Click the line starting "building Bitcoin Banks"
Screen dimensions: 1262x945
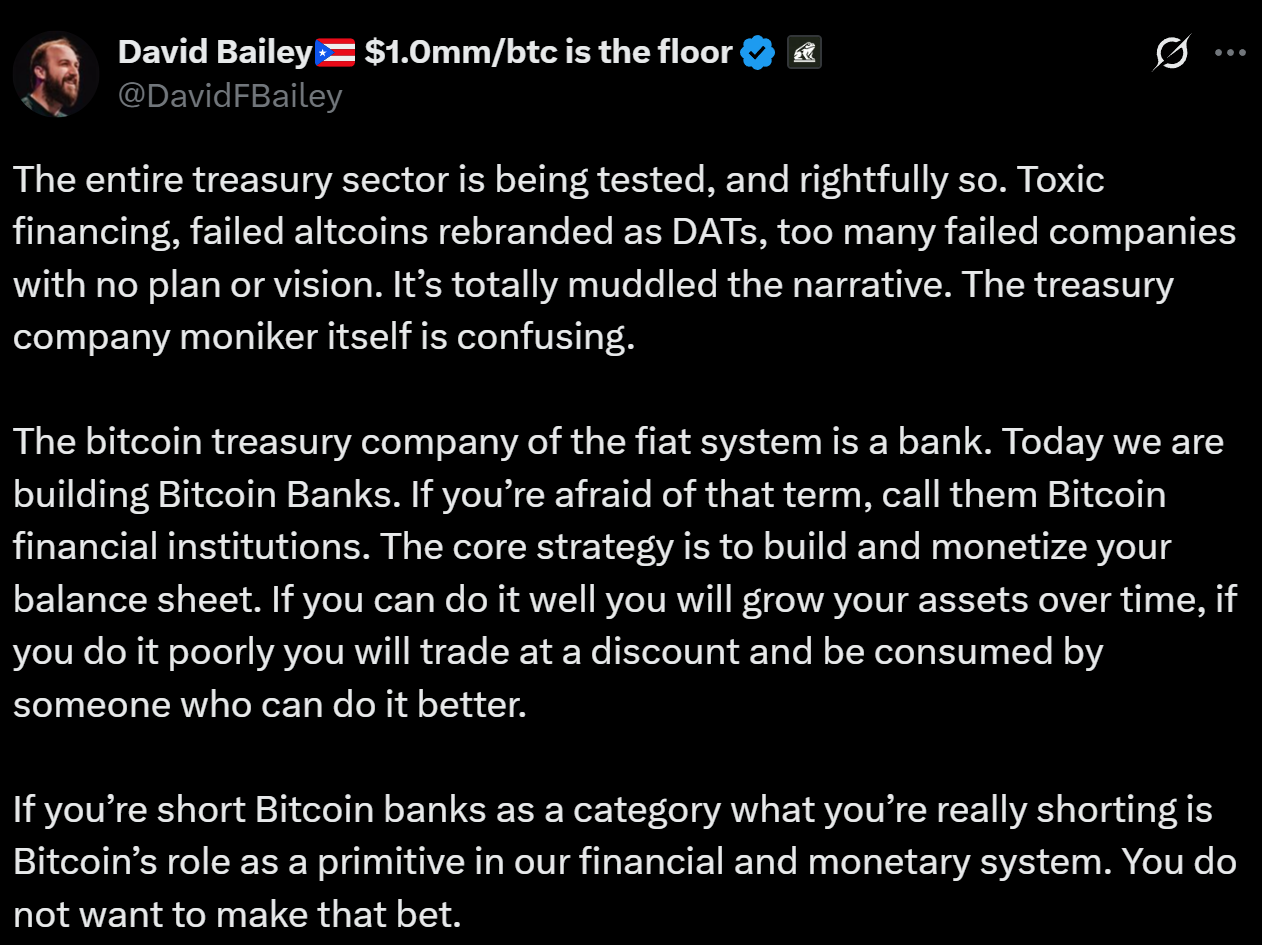coord(589,494)
